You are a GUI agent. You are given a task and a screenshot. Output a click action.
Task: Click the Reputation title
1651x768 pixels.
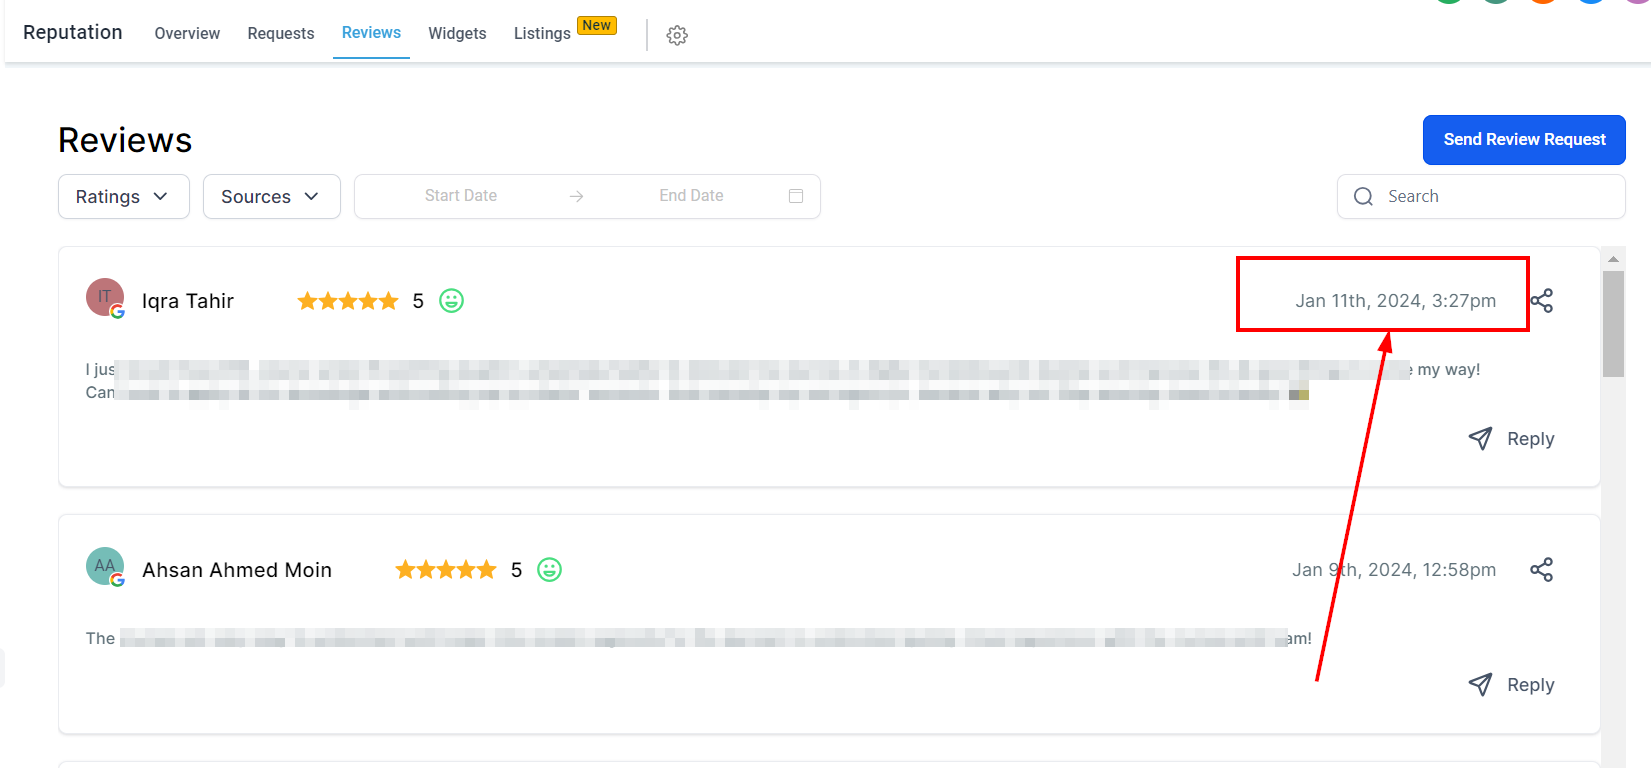pos(73,32)
